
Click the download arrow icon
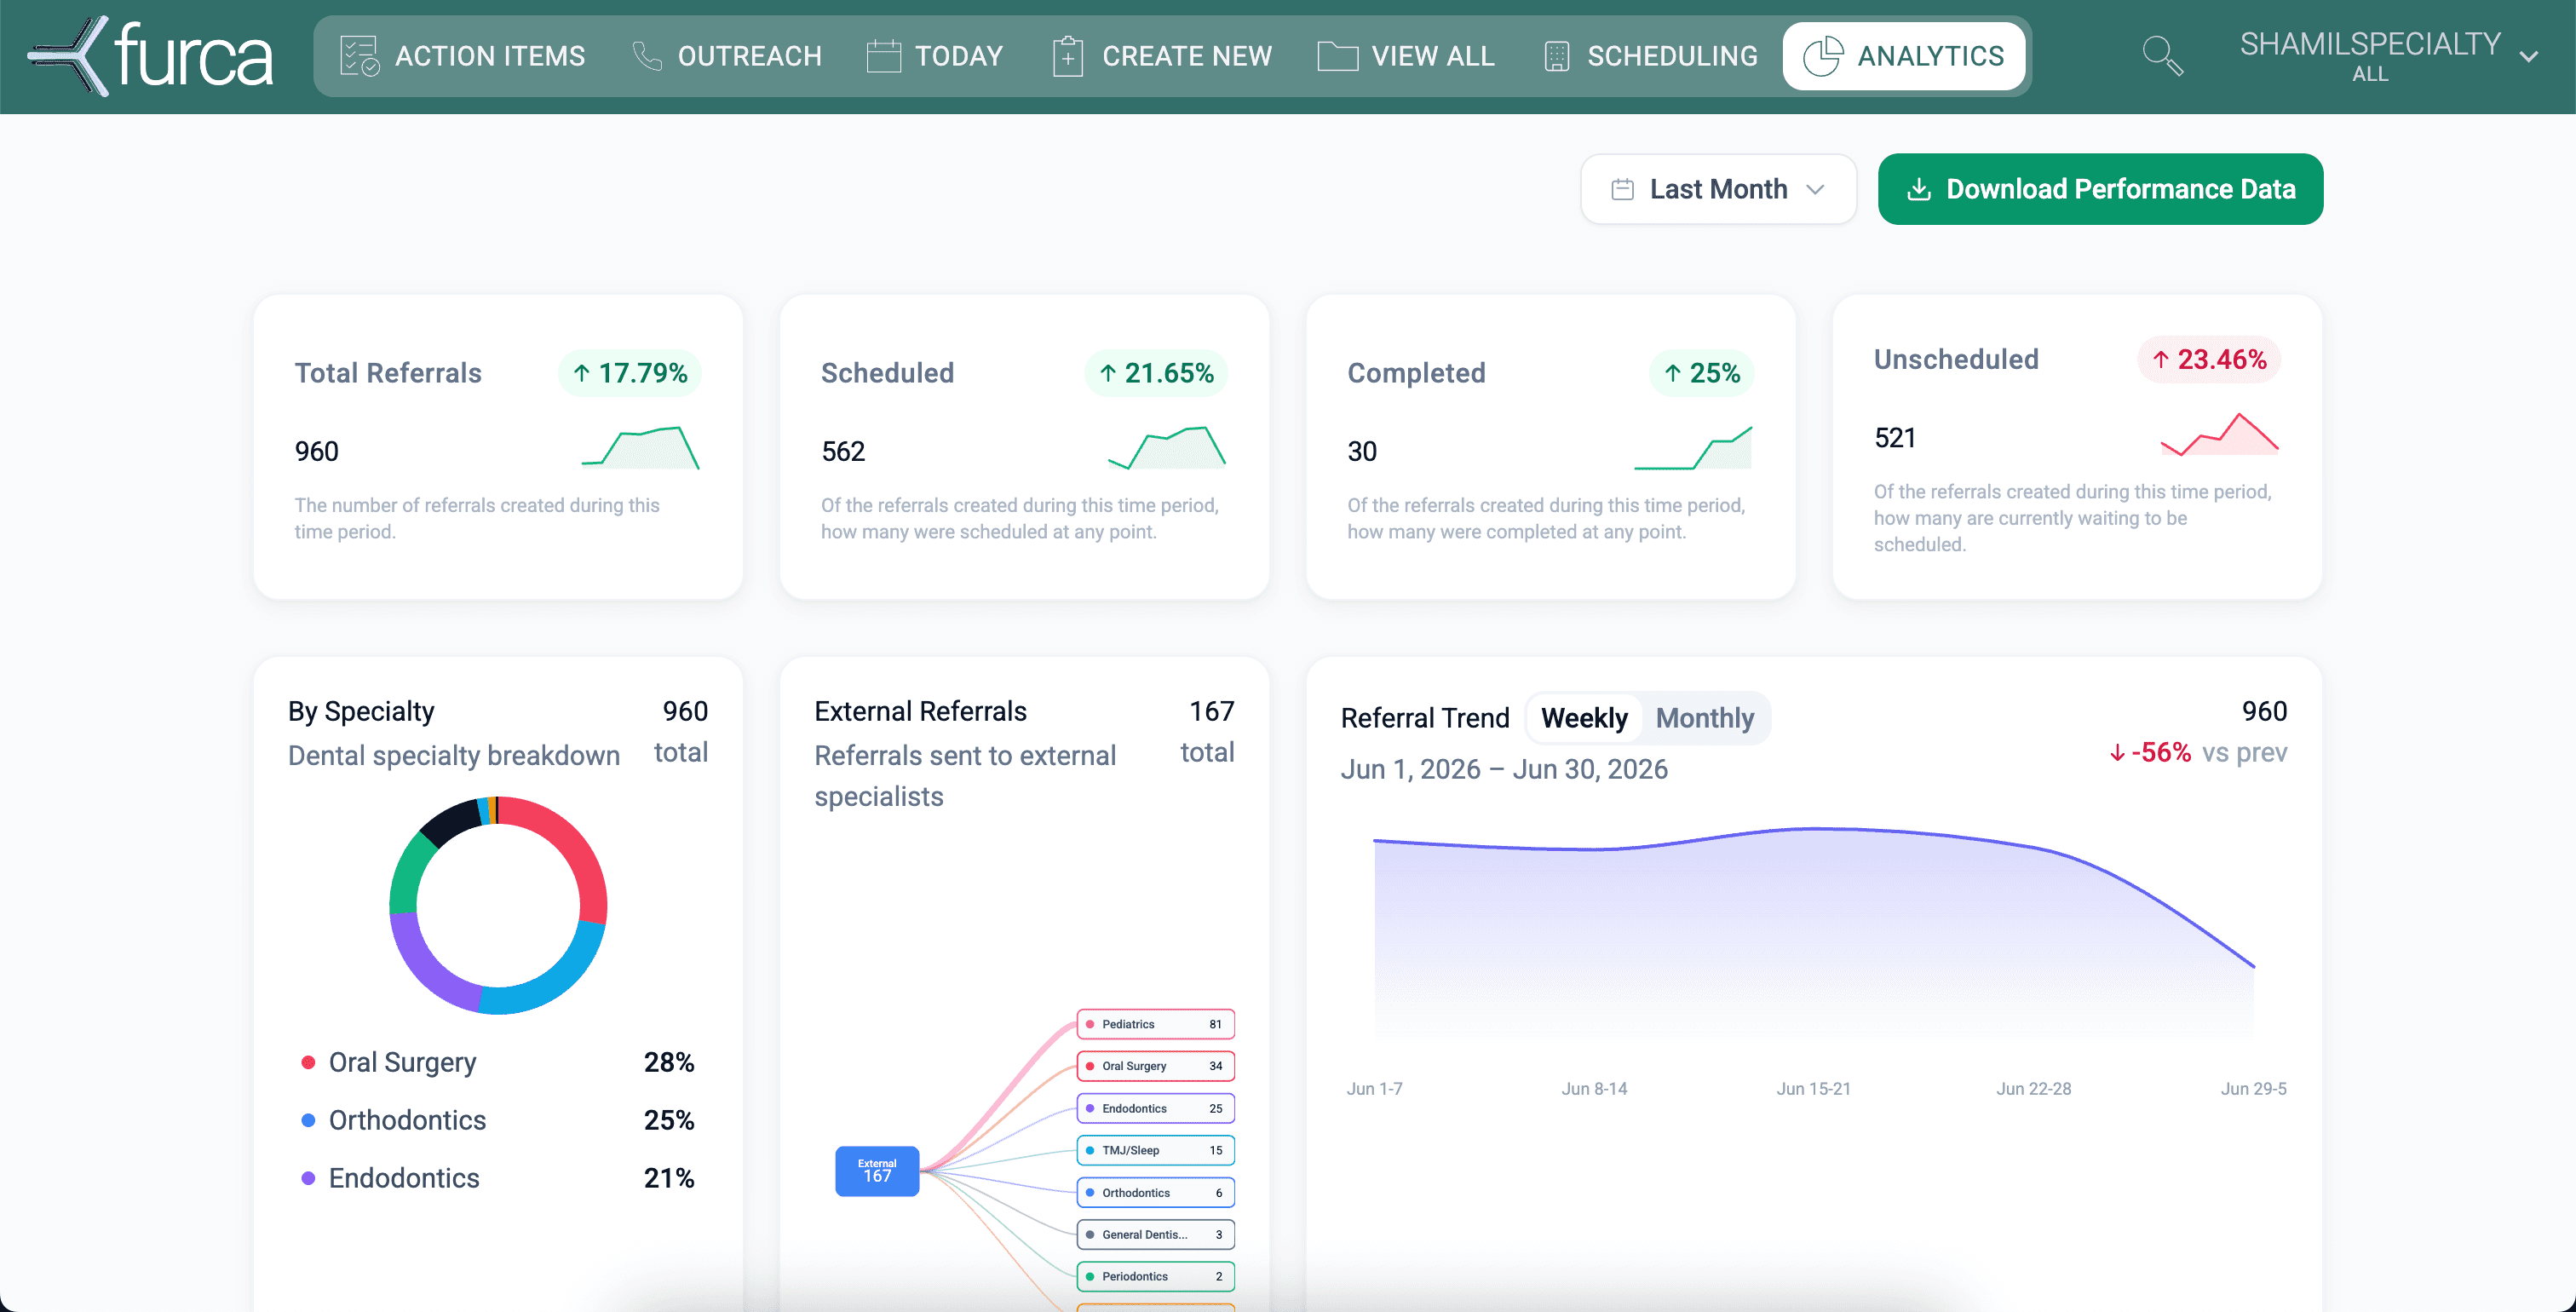click(1918, 189)
